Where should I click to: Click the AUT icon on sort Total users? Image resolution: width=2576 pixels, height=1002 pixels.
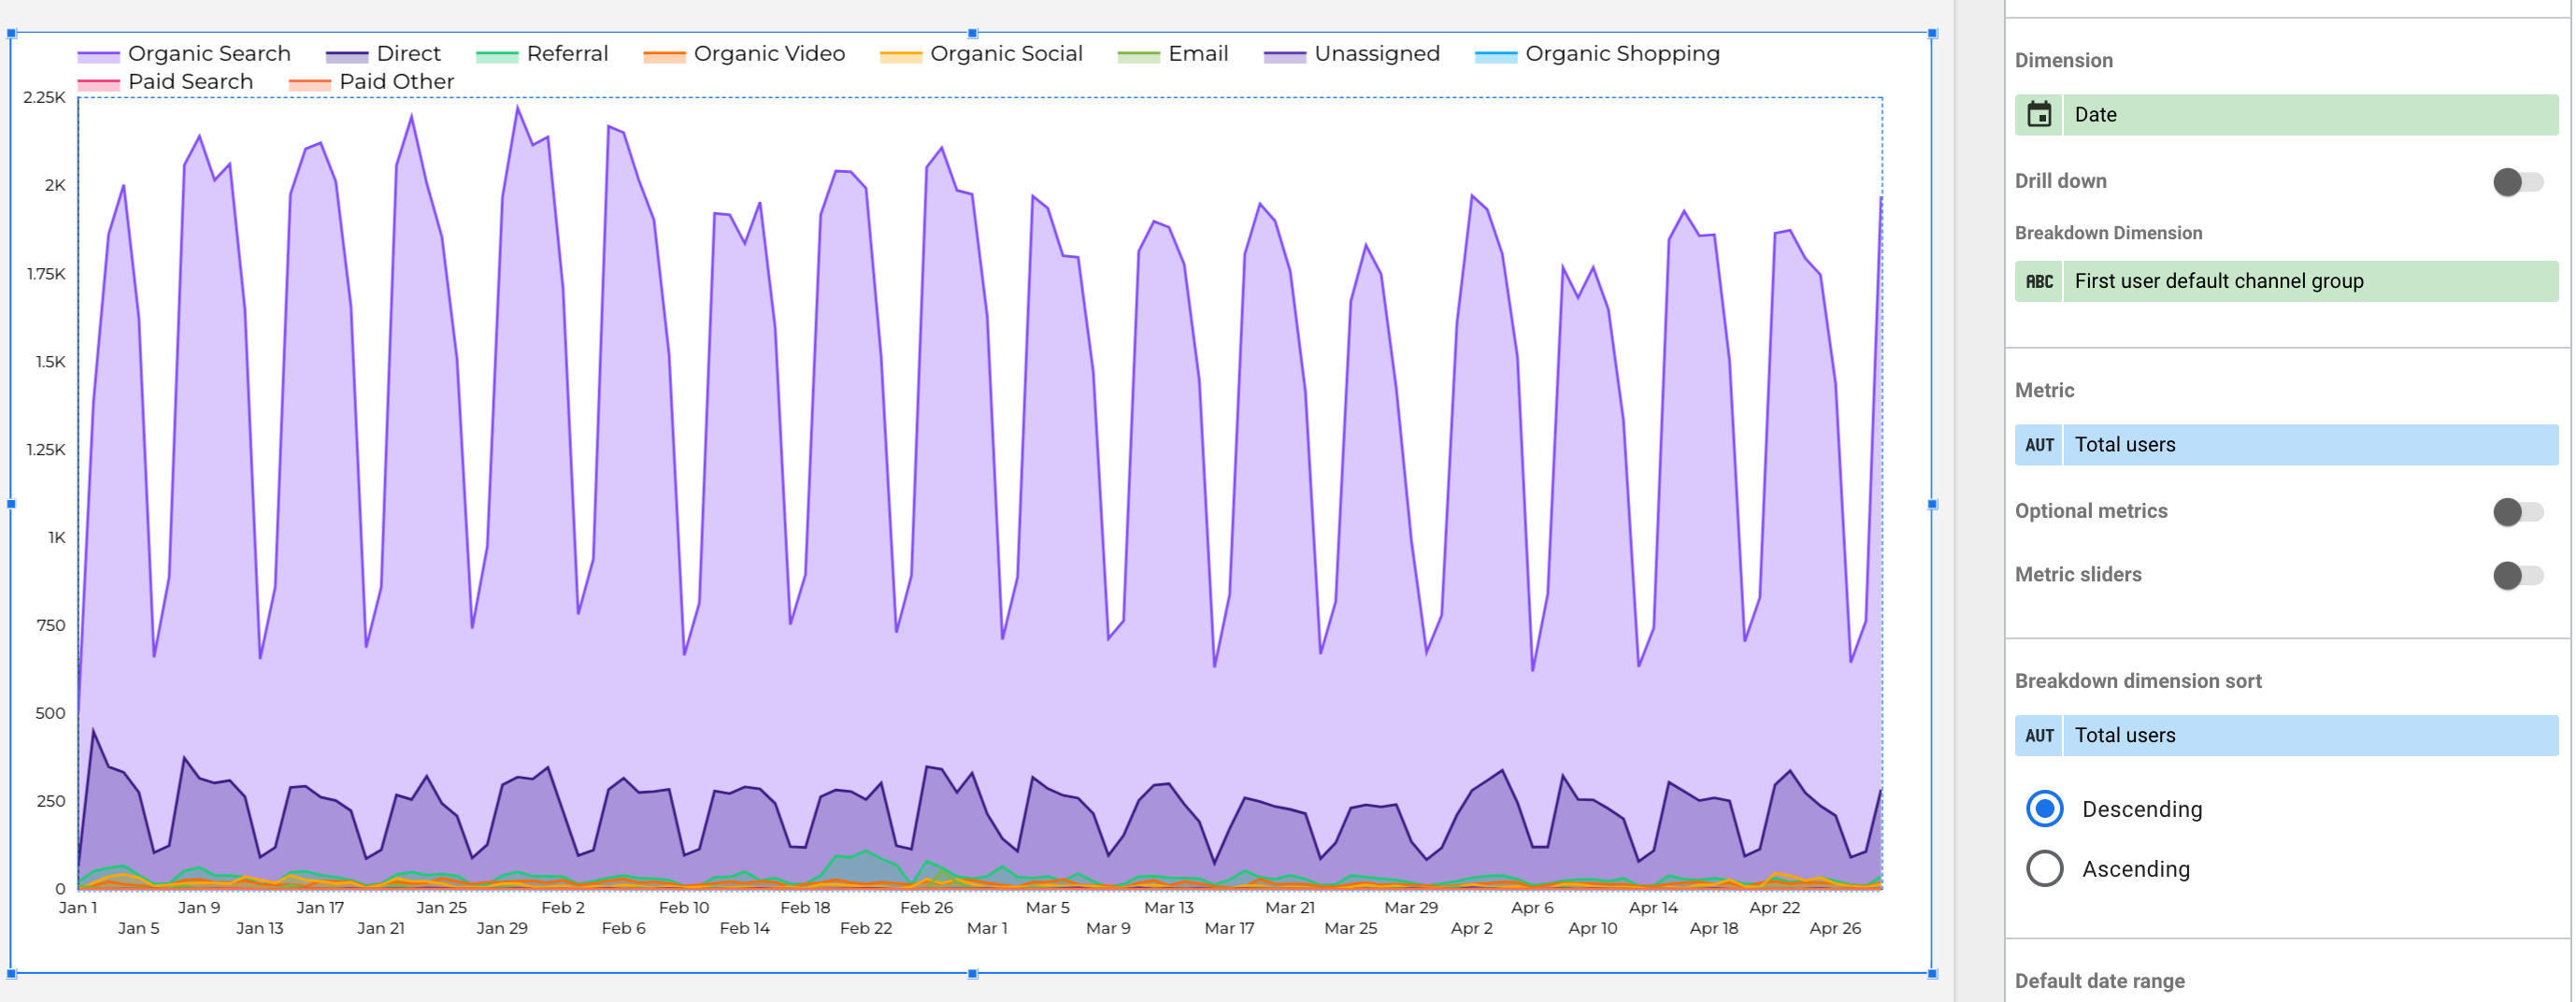coord(2039,737)
